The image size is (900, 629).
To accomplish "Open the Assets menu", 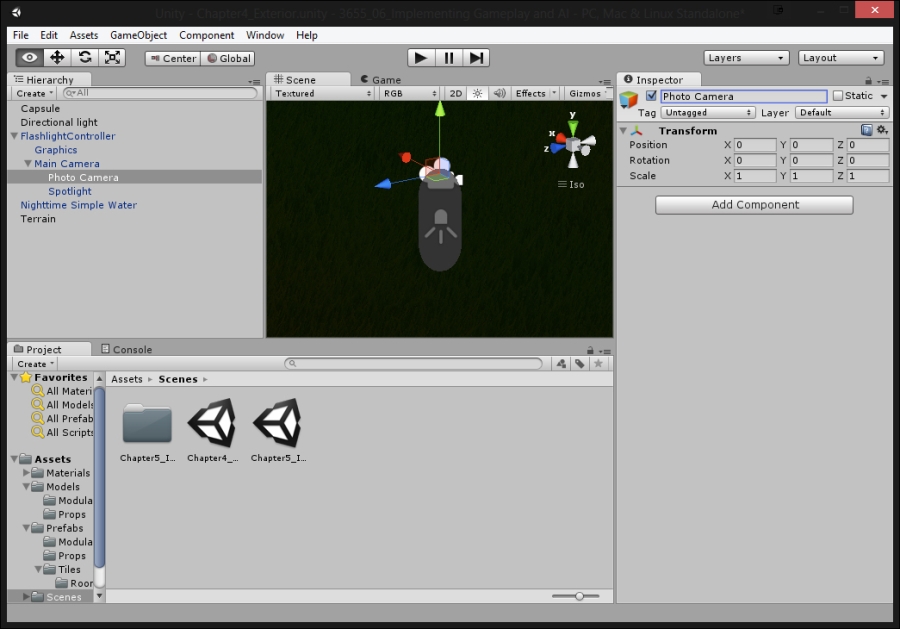I will tap(84, 35).
